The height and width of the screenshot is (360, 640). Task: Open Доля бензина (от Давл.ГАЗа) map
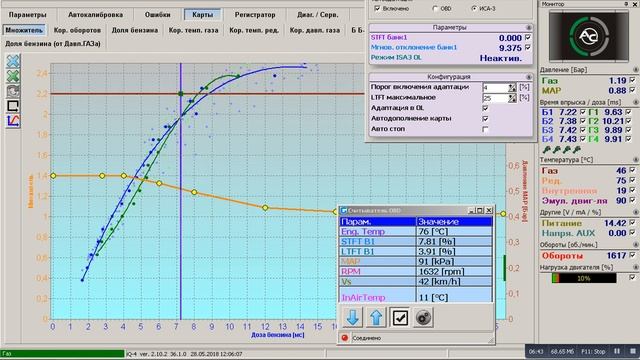[x=53, y=43]
